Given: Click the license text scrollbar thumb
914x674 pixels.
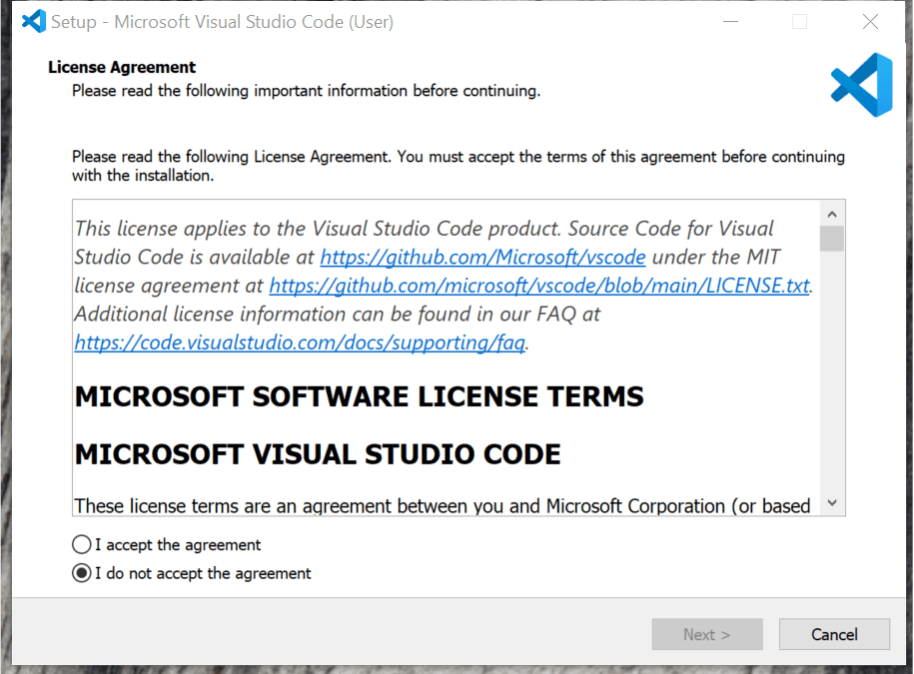Looking at the screenshot, I should pos(831,238).
